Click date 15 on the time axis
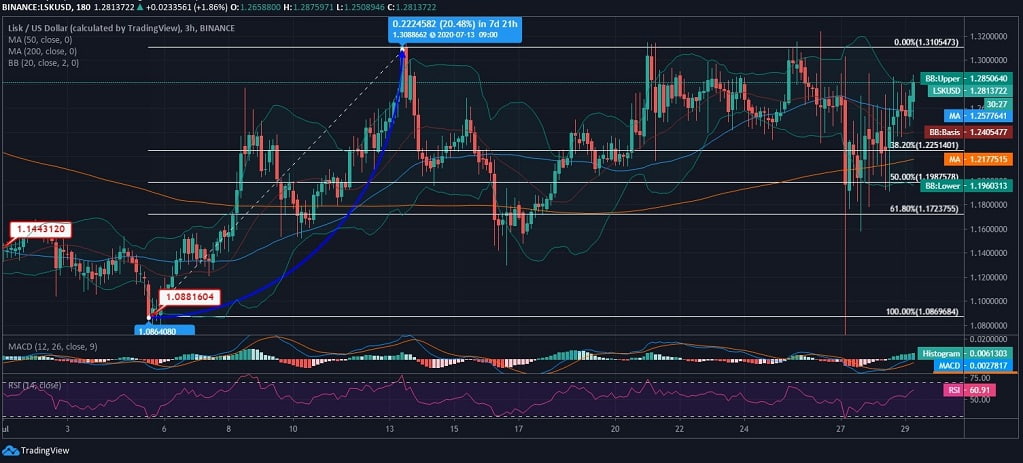1023x463 pixels. click(454, 429)
